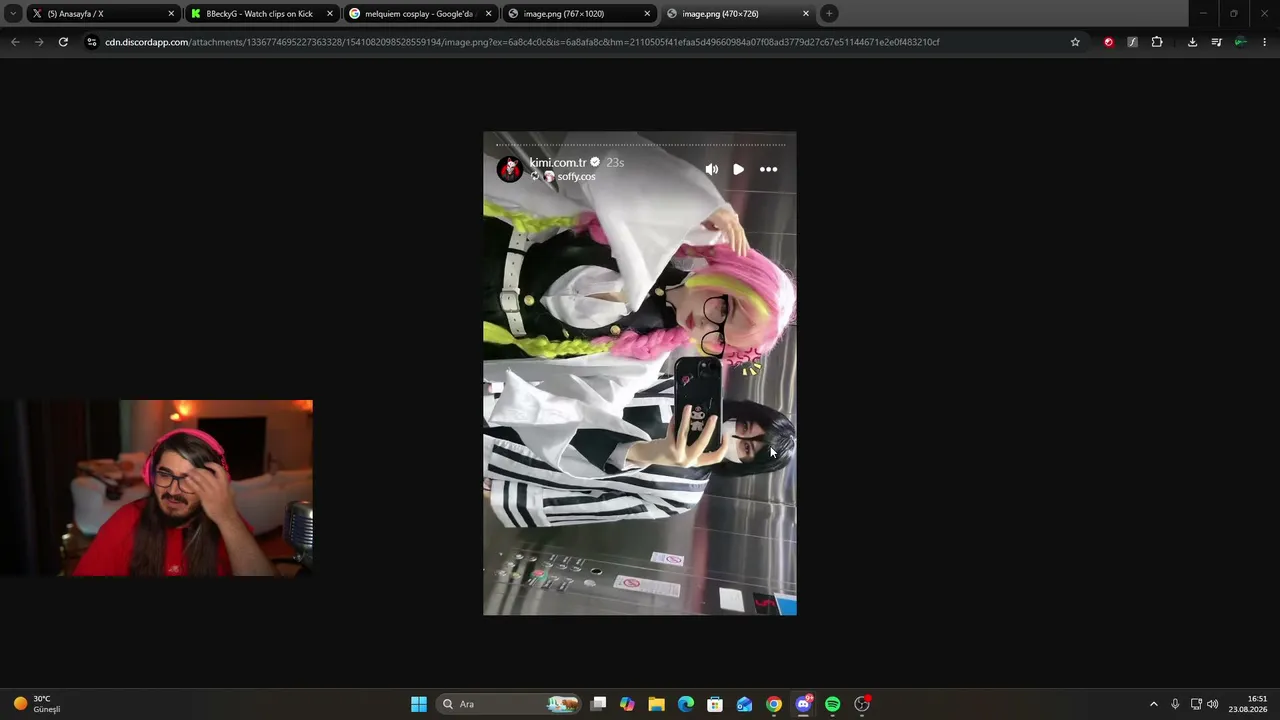Show hidden system tray icons
Screen dimensions: 1280x720
[1153, 704]
